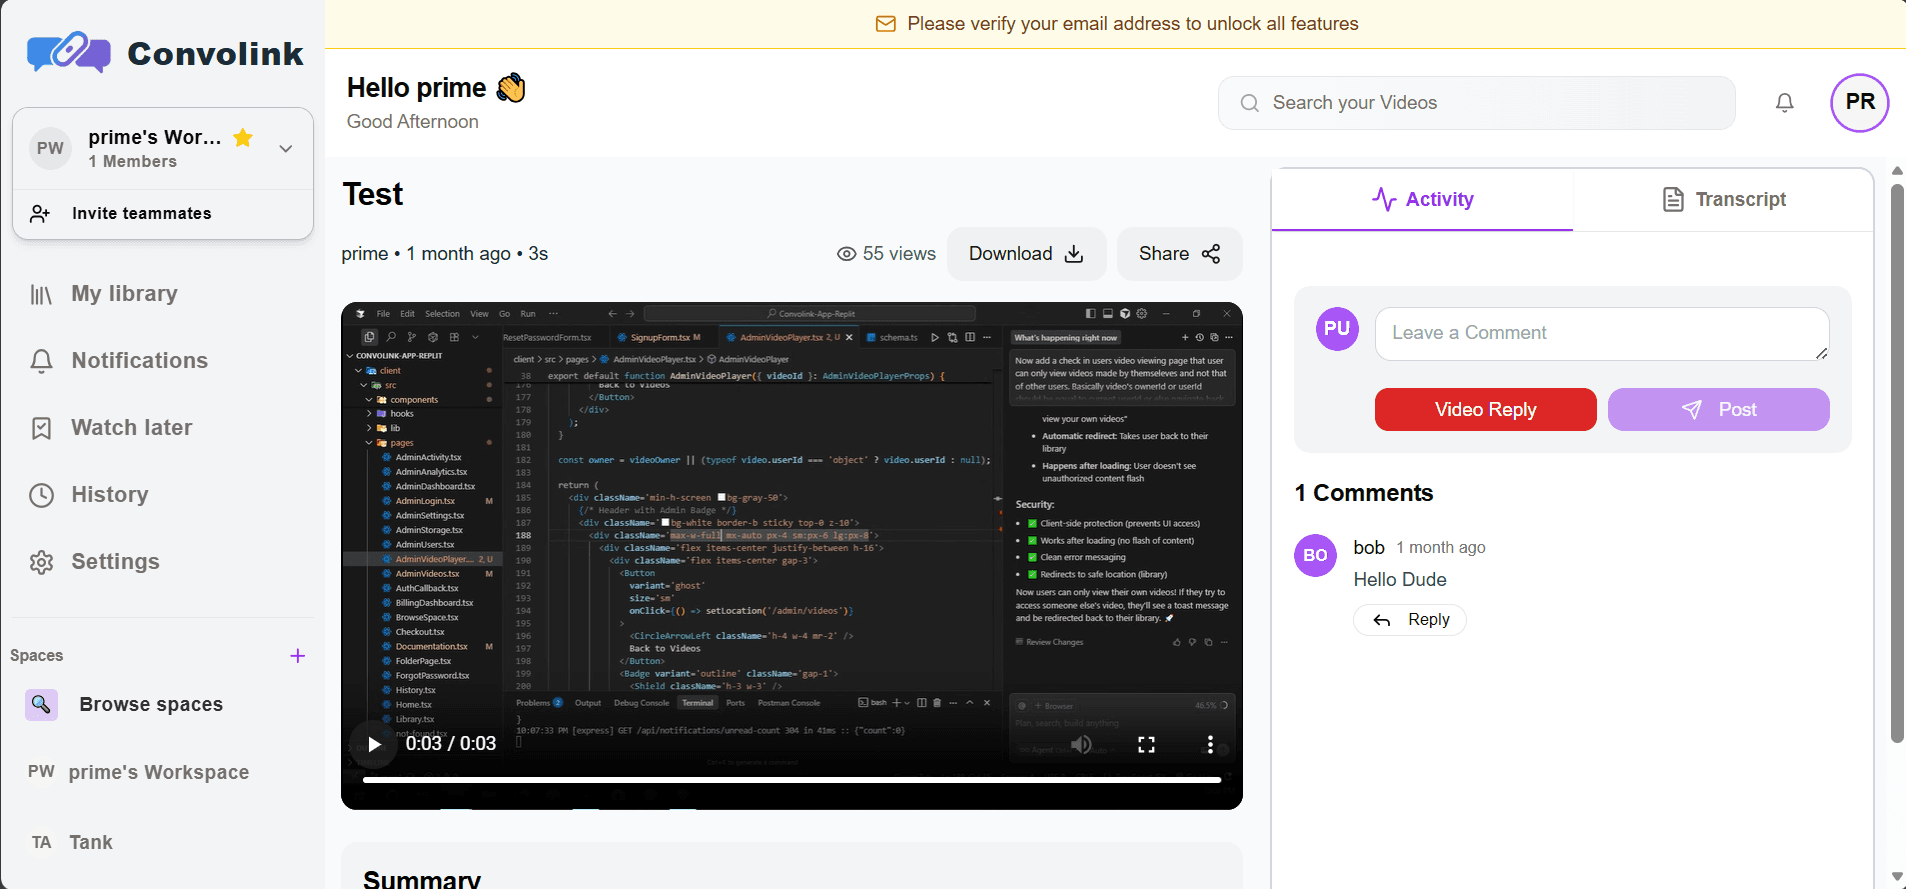Click the notification bell icon in header
The height and width of the screenshot is (889, 1906).
tap(1784, 103)
